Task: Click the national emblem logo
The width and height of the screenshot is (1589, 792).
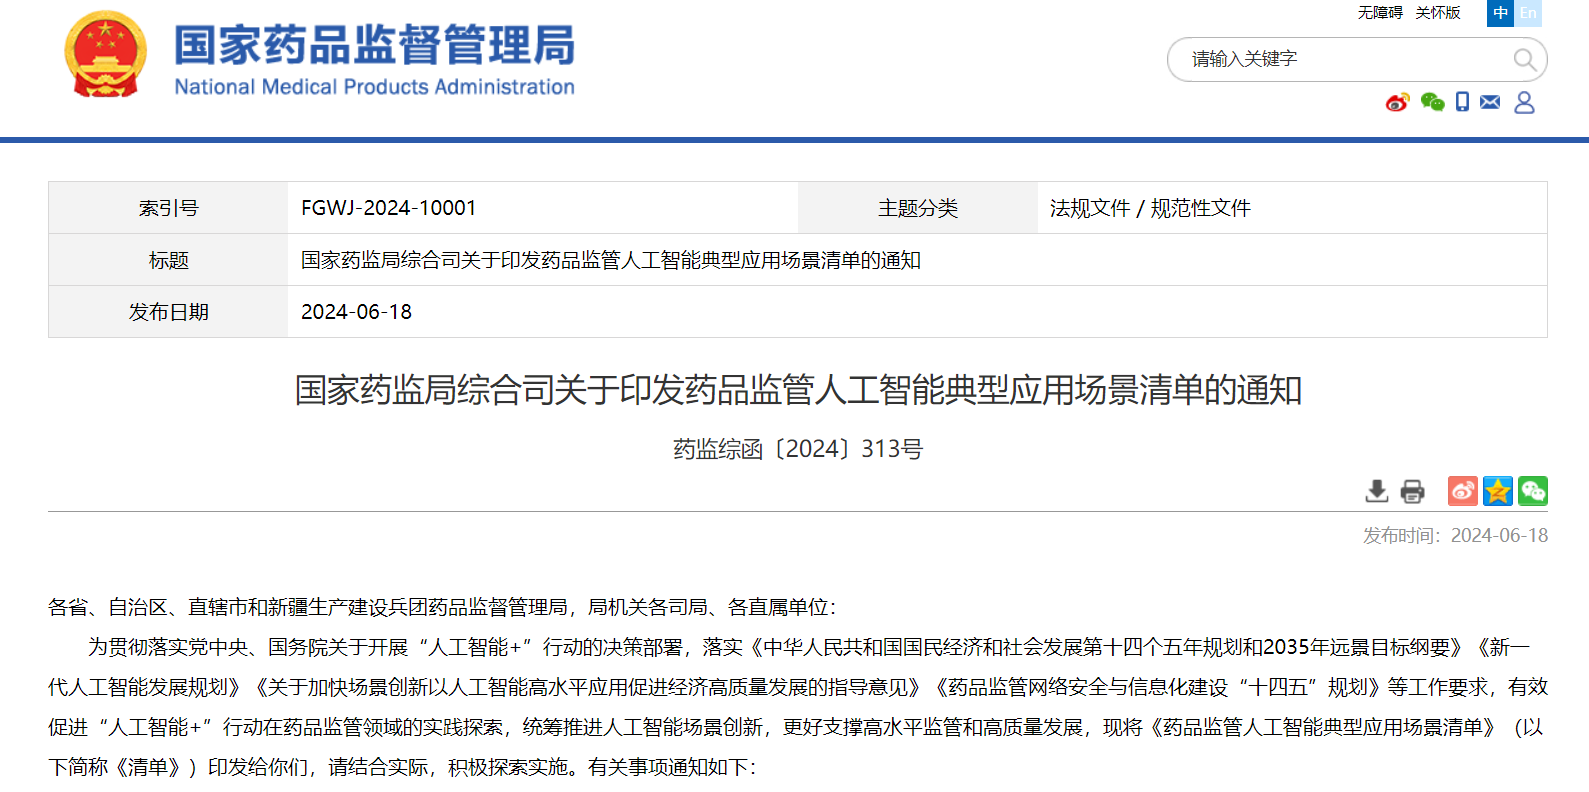Action: pos(105,55)
